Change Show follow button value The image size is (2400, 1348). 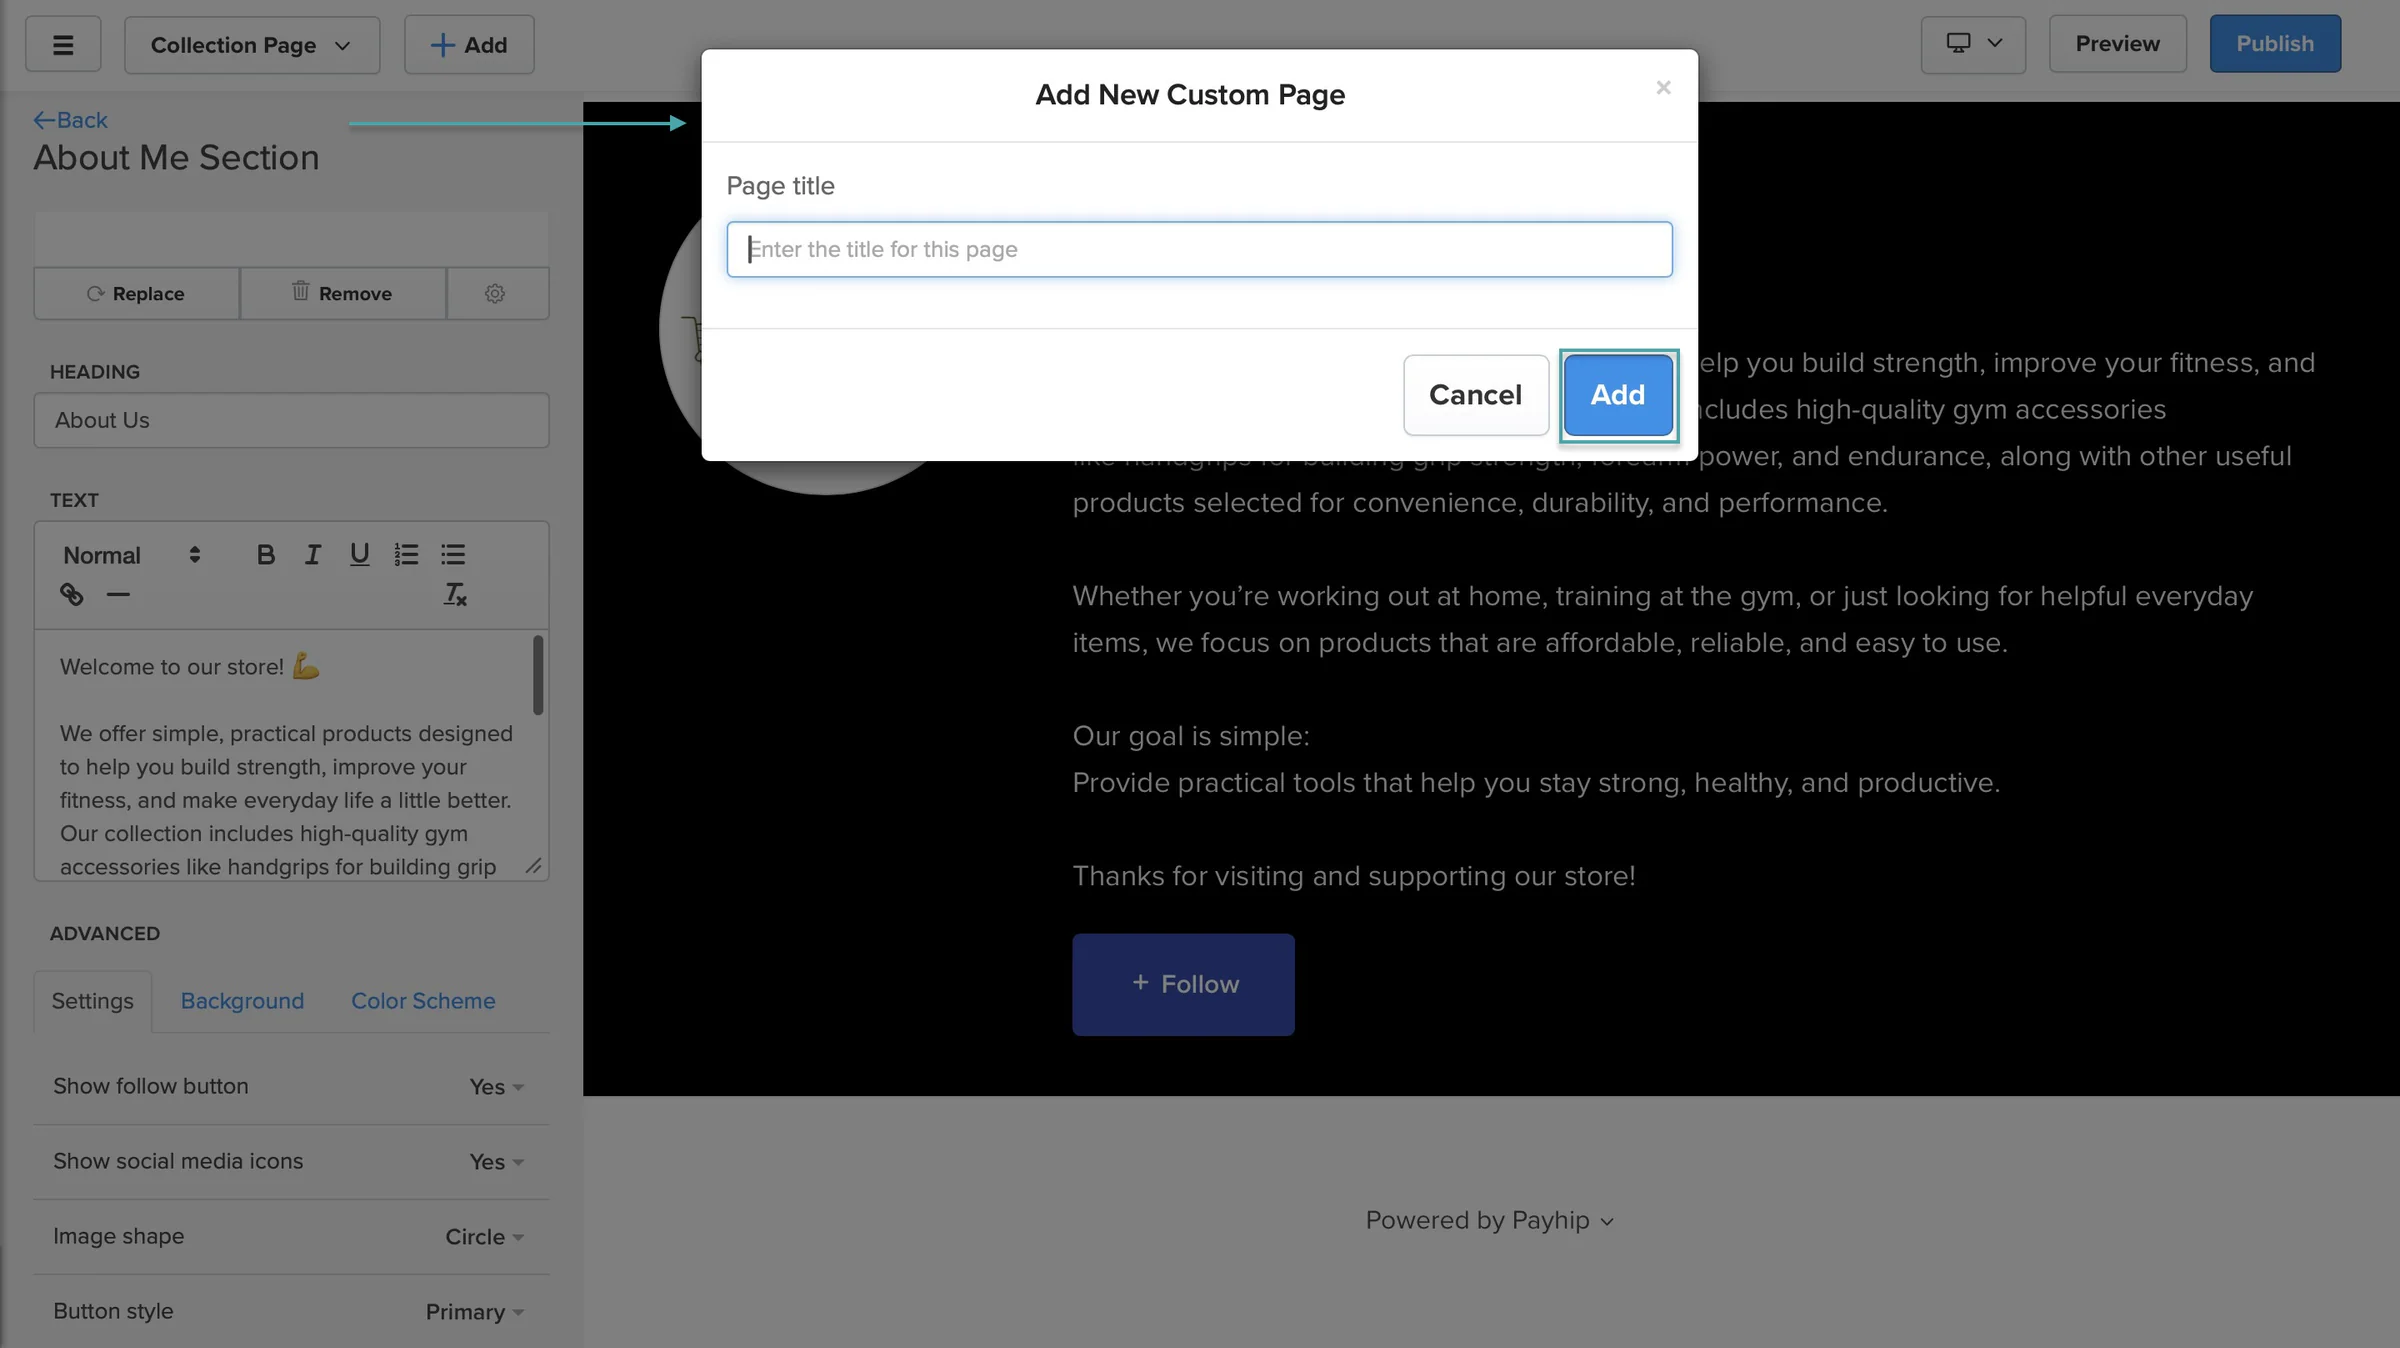pos(496,1087)
